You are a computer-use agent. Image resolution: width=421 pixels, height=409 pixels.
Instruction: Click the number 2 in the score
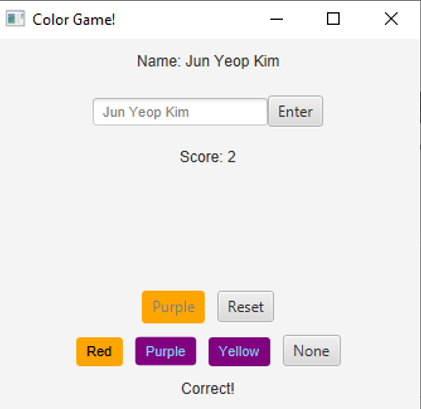click(x=232, y=157)
